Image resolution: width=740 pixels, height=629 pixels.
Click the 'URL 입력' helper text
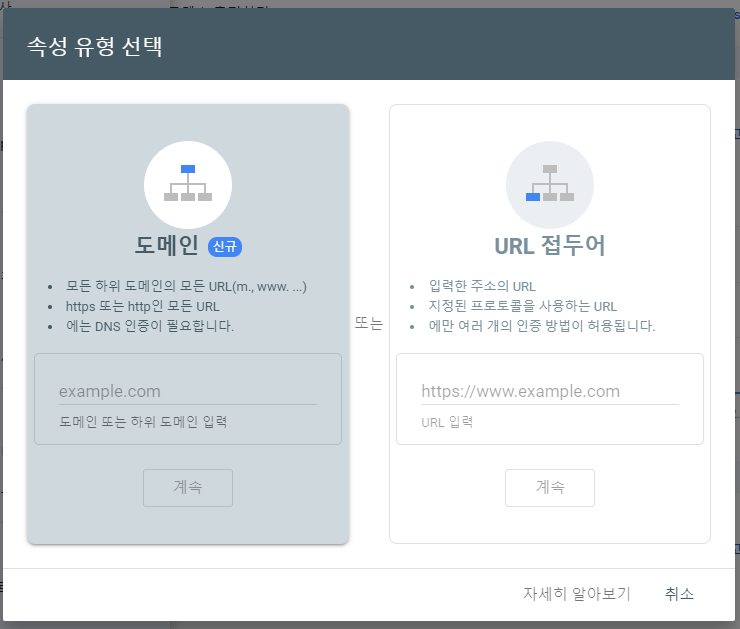click(447, 422)
